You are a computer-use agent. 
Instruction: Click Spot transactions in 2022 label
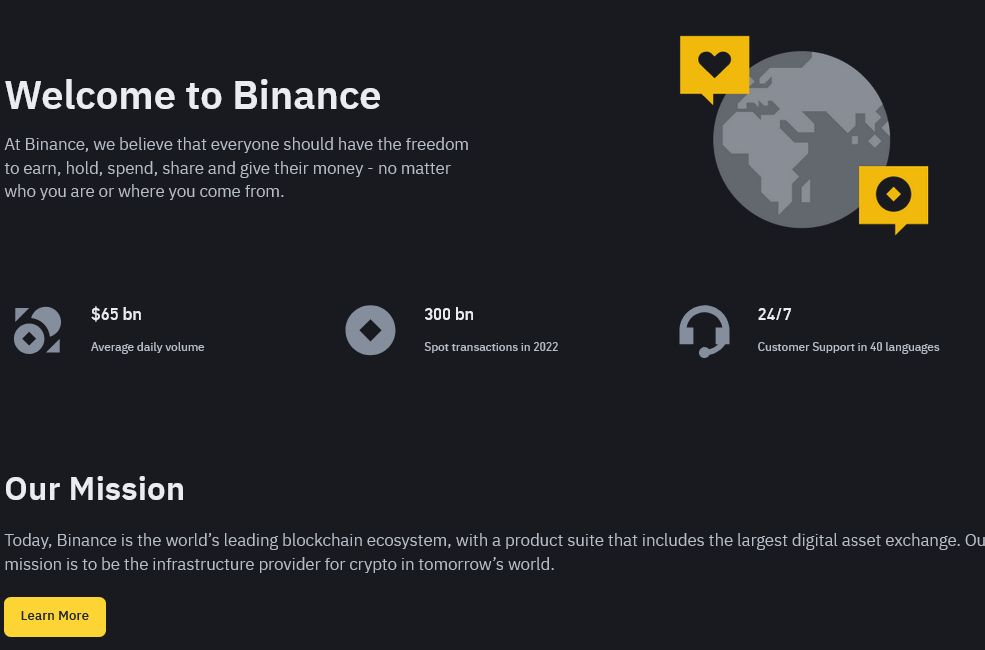[491, 347]
